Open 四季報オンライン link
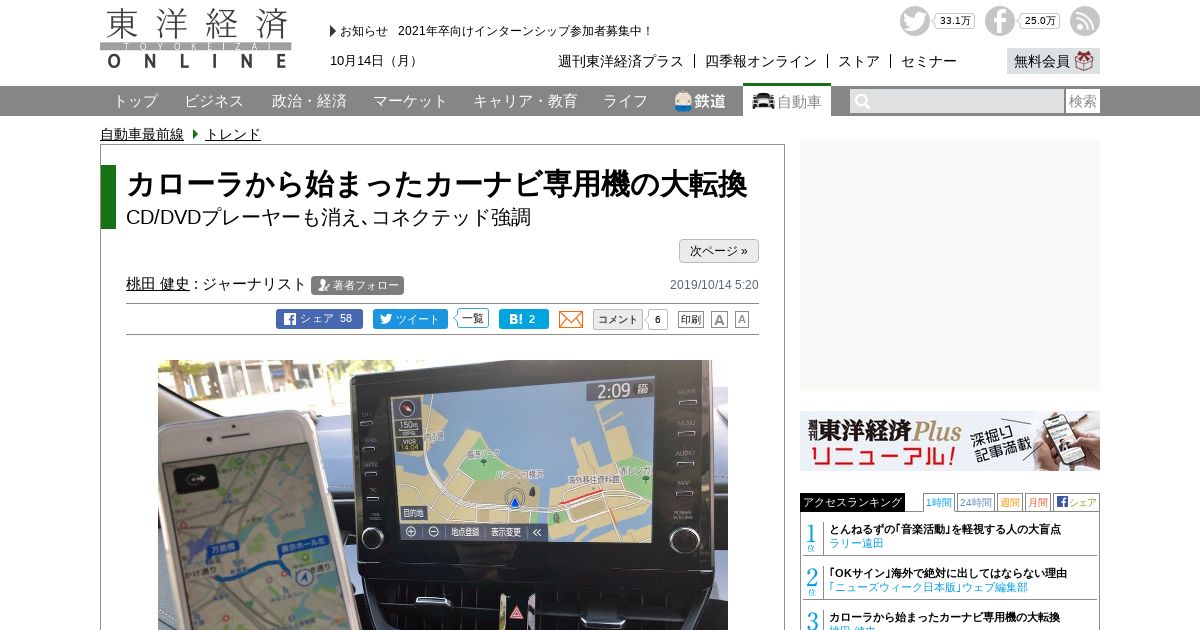Screen dimensions: 1200x630 (761, 61)
